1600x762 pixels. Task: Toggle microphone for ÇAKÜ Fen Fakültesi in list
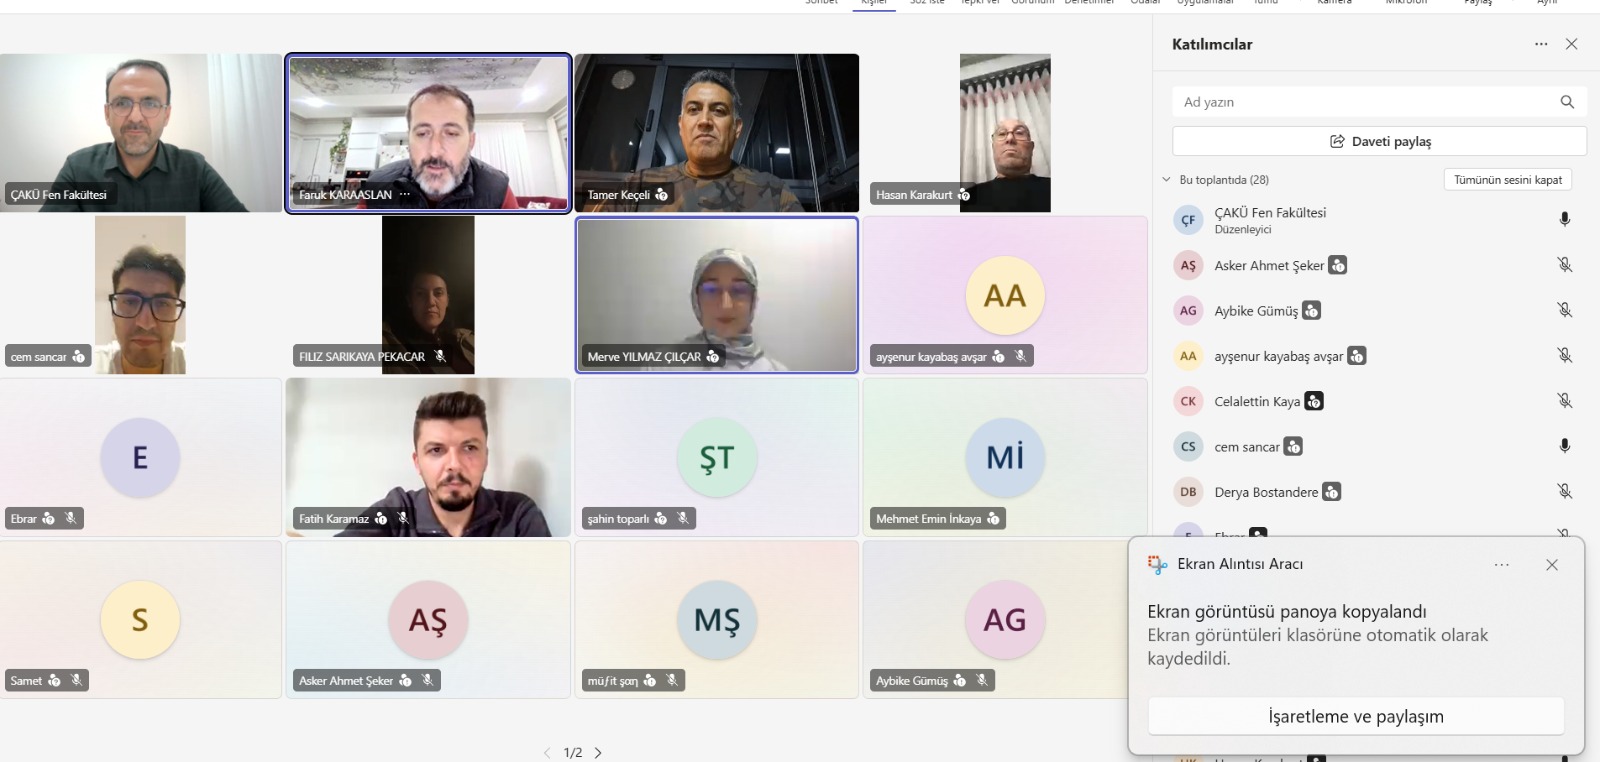[1564, 220]
